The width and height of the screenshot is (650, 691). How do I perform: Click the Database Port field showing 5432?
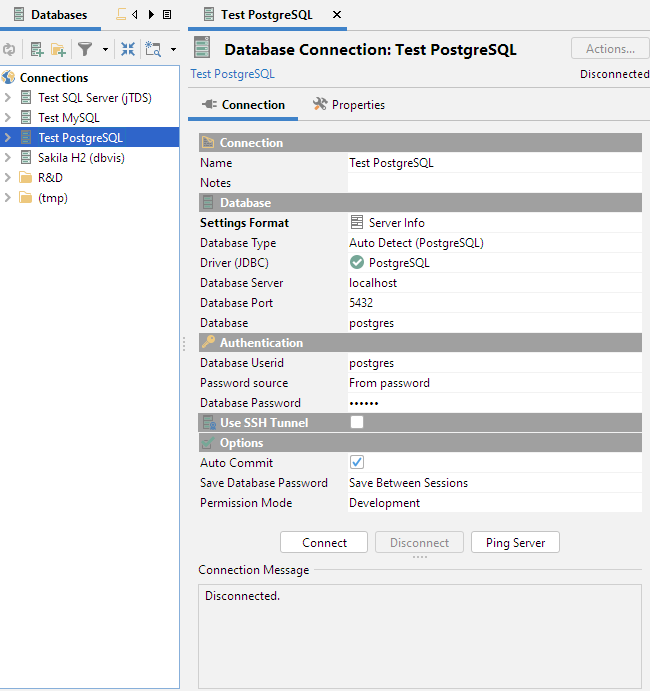click(492, 303)
